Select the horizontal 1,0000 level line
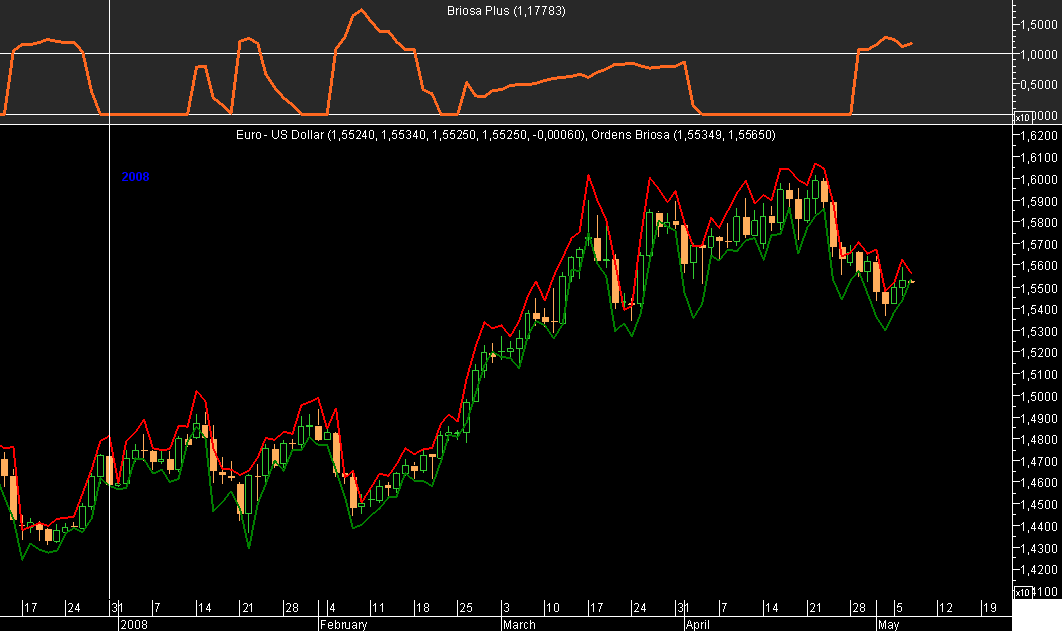This screenshot has height=631, width=1062. coord(506,53)
